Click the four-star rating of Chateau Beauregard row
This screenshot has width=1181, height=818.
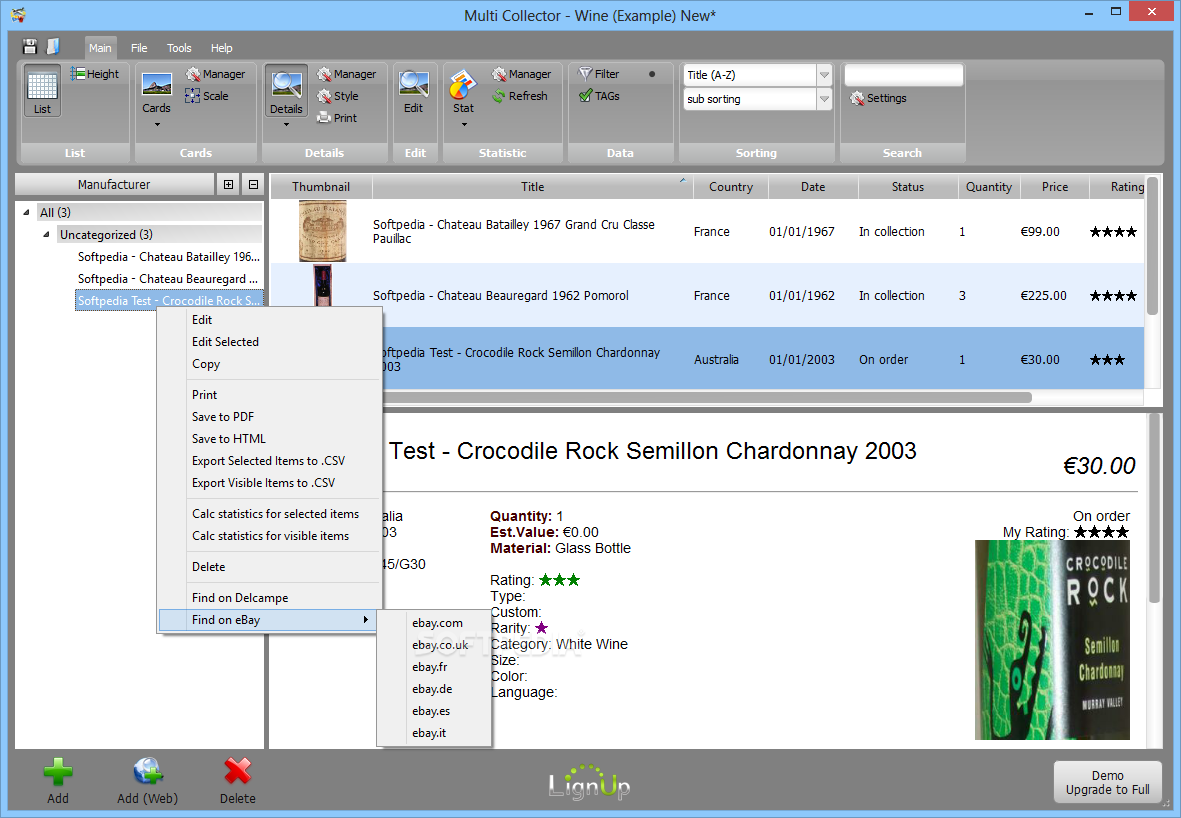pos(1113,295)
